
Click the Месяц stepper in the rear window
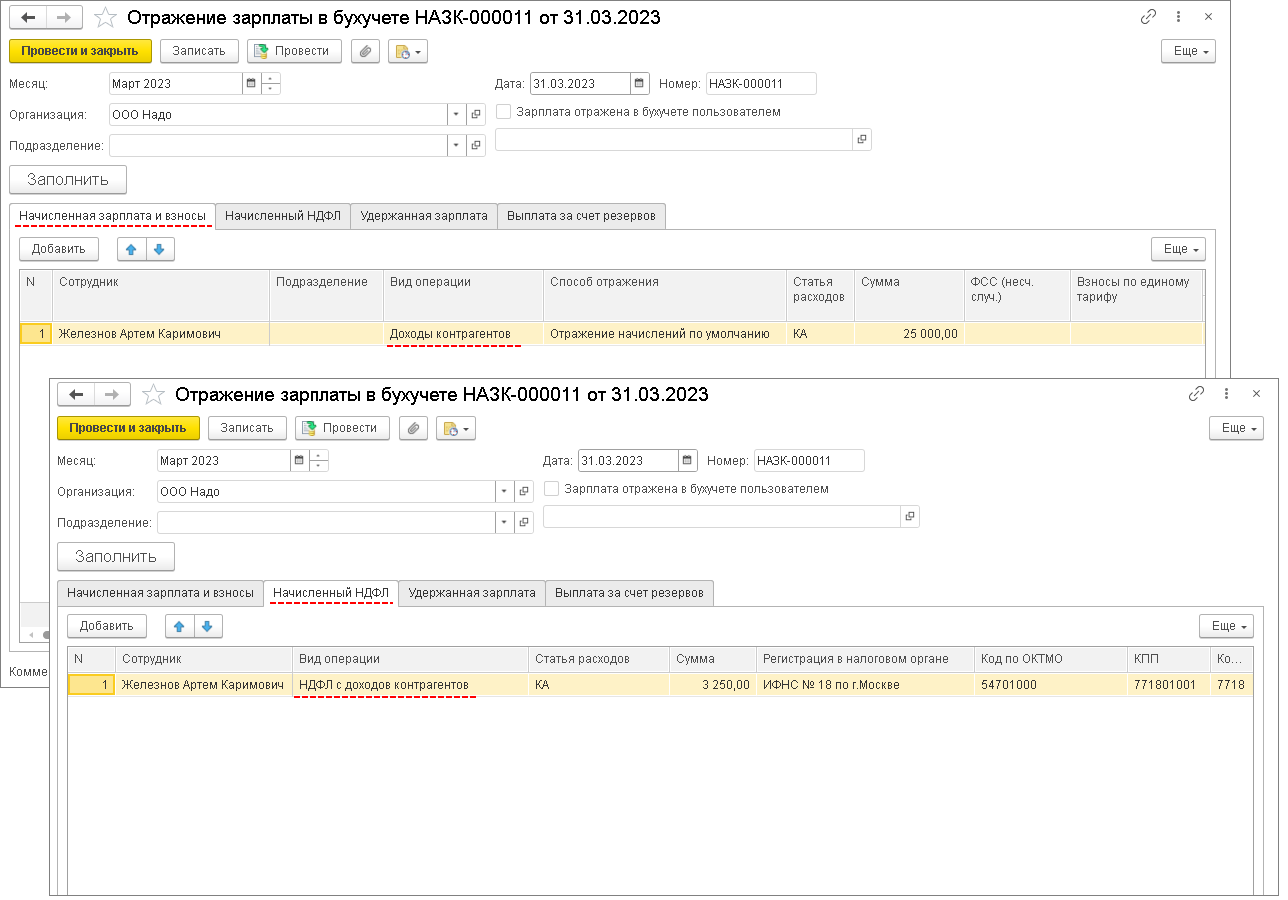pyautogui.click(x=271, y=84)
